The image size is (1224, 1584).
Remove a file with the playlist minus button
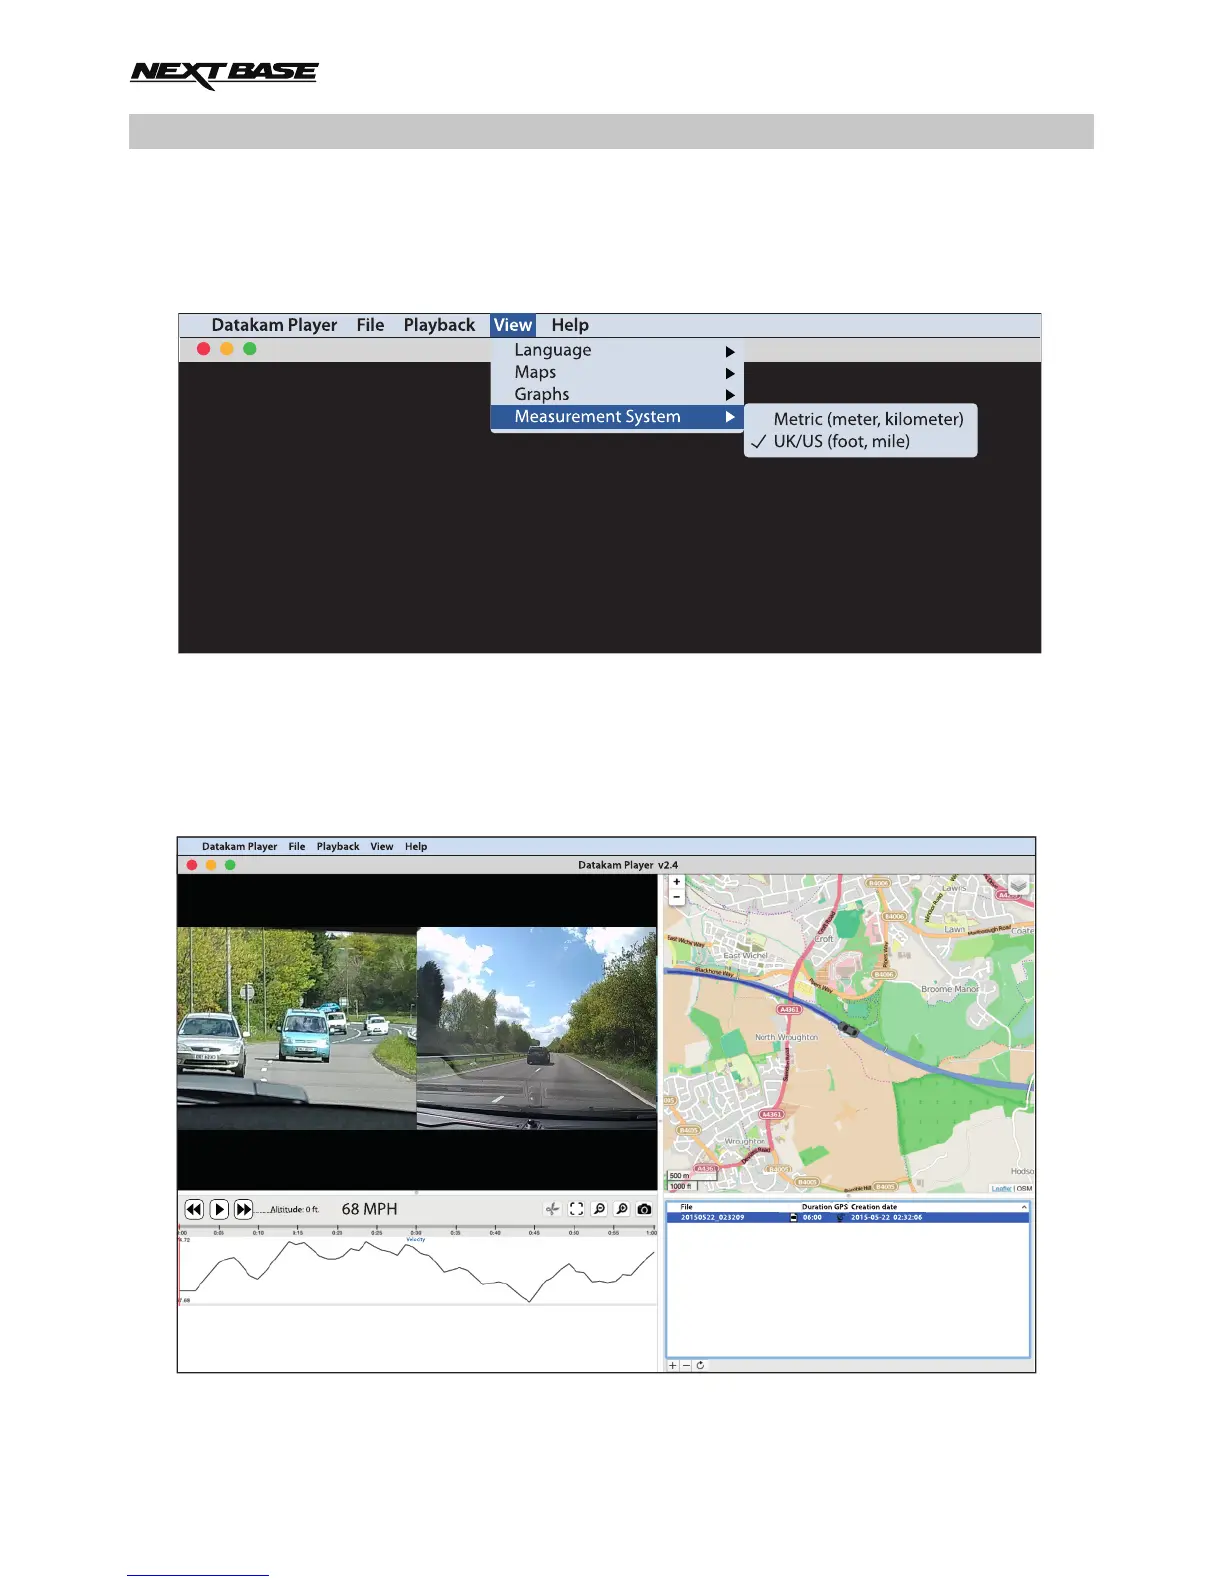click(x=686, y=1365)
